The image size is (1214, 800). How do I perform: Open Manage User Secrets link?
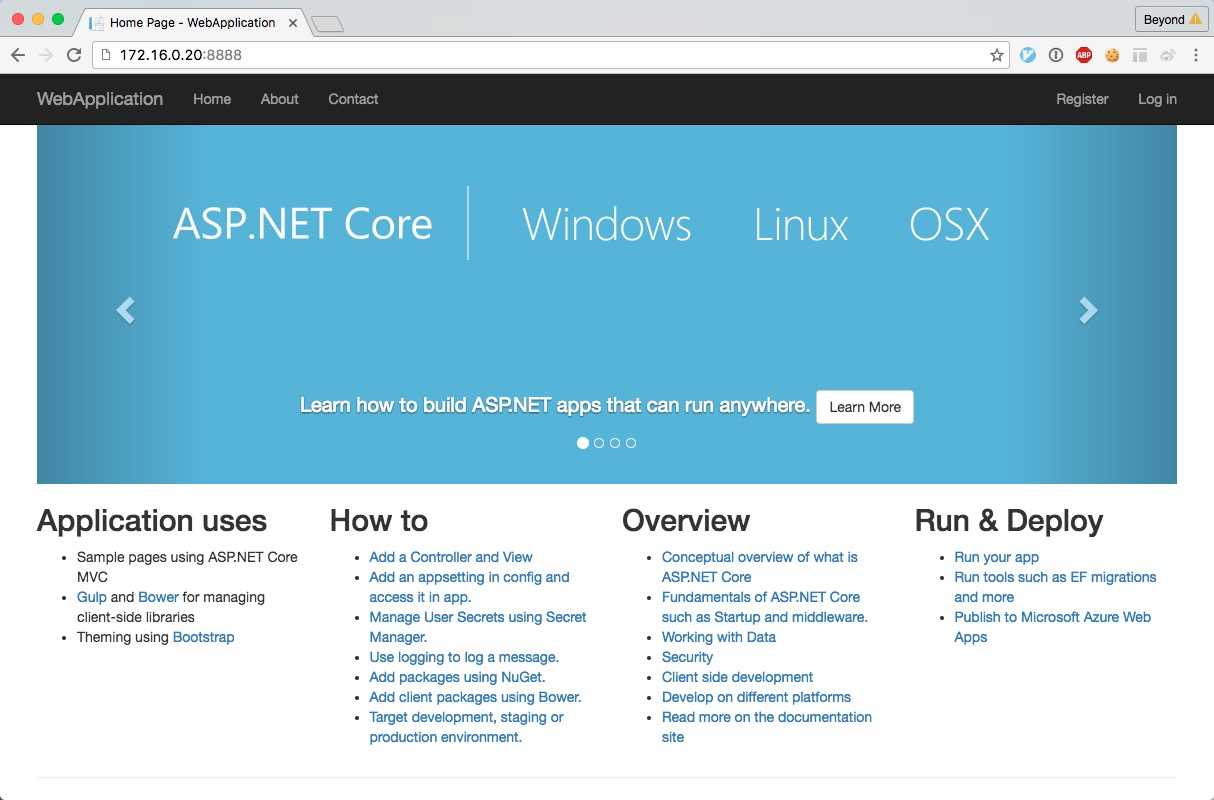(x=478, y=627)
